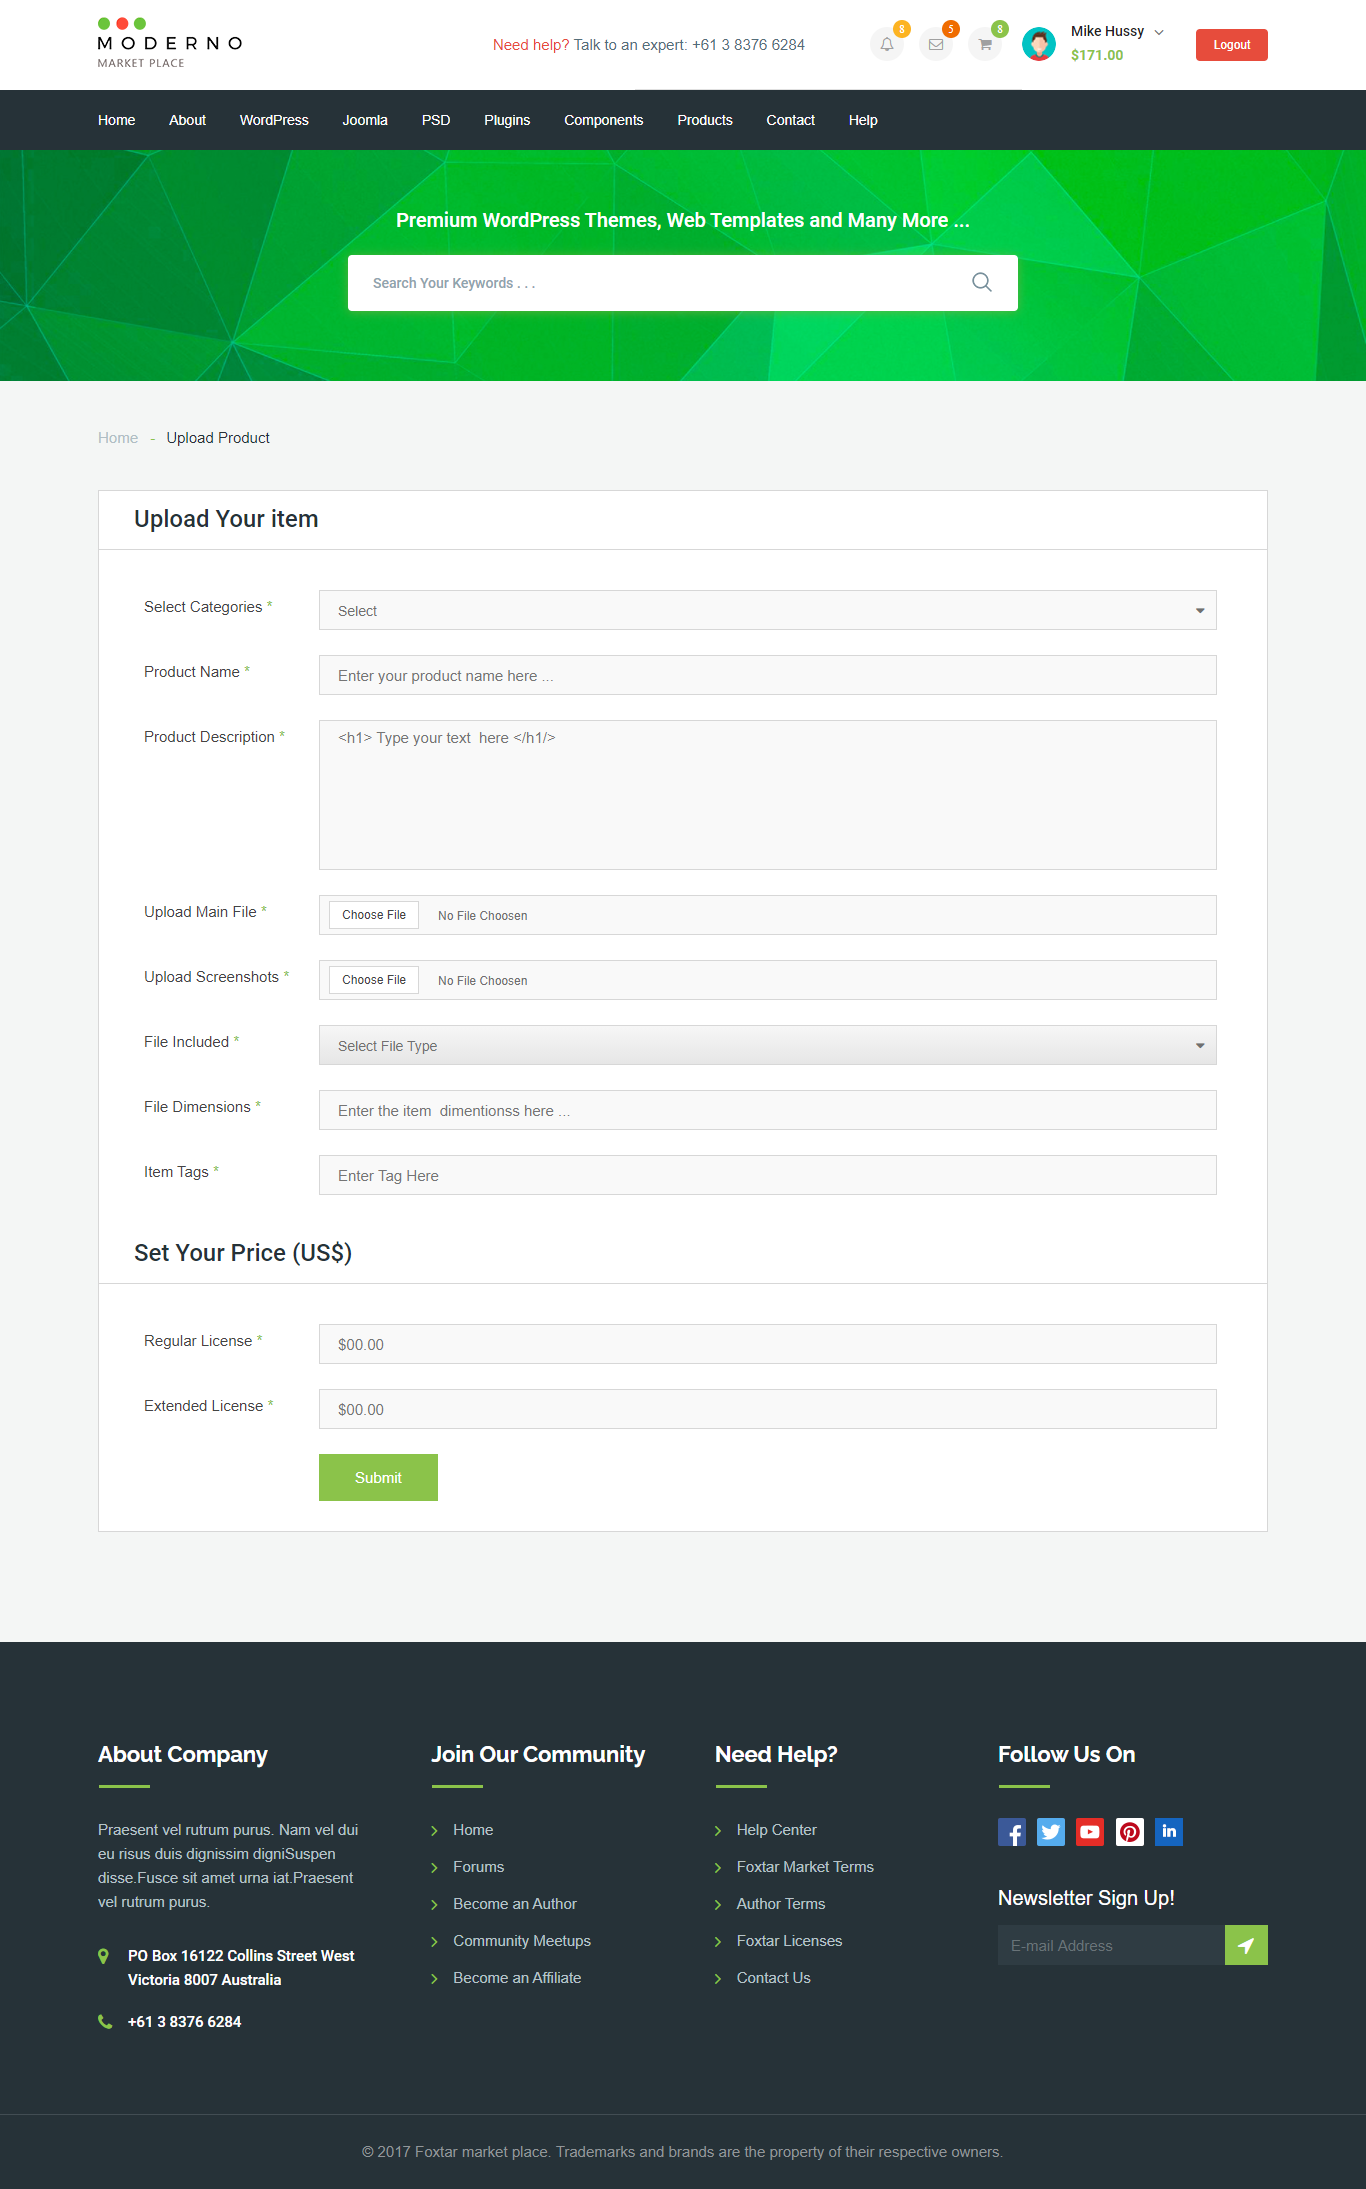Viewport: 1366px width, 2189px height.
Task: Open the About menu item
Action: click(x=187, y=120)
